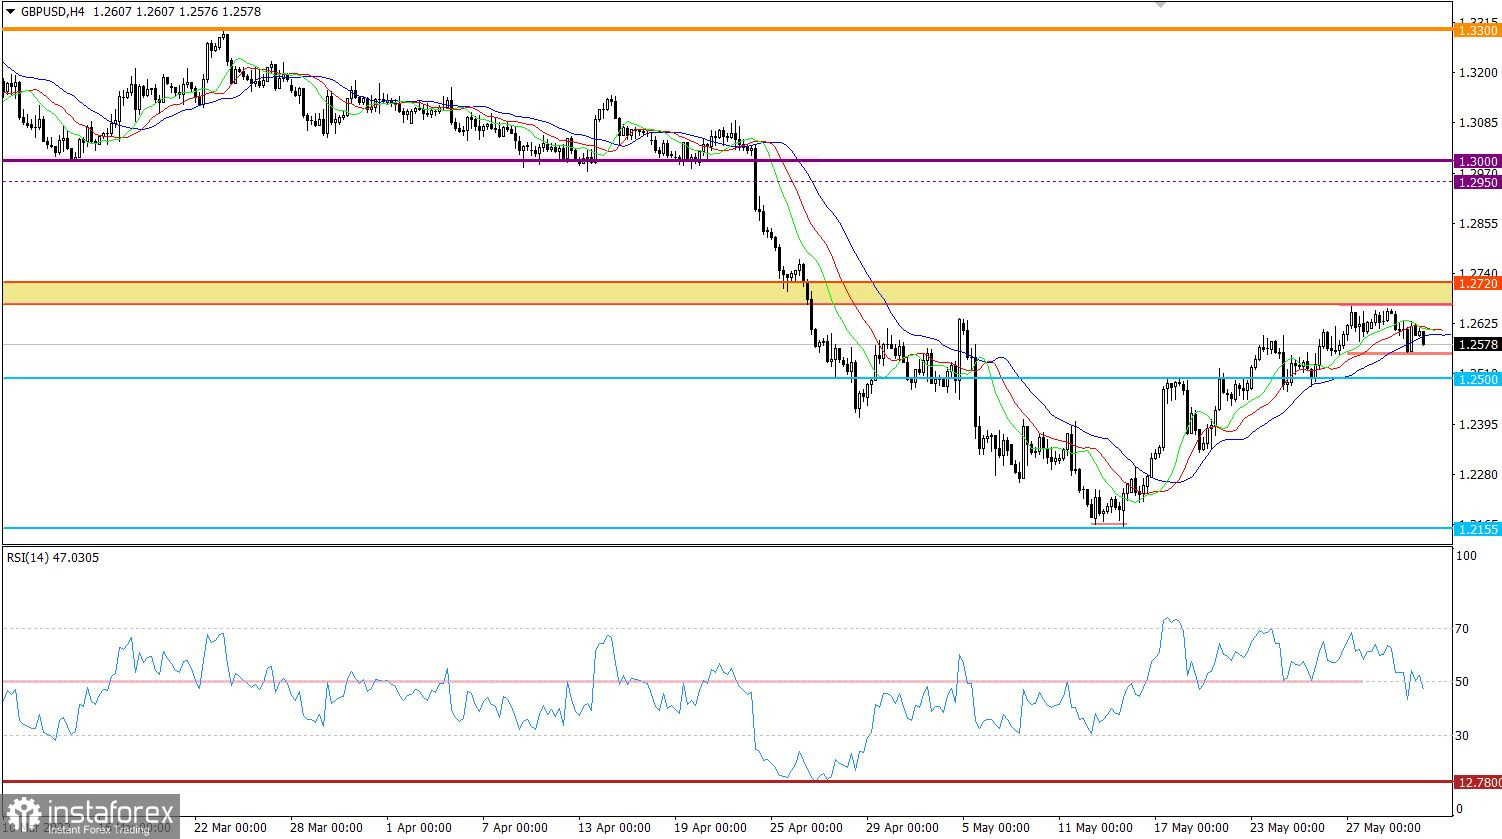Select the GBPUSD,H4 symbol title
This screenshot has width=1502, height=839.
pos(52,12)
